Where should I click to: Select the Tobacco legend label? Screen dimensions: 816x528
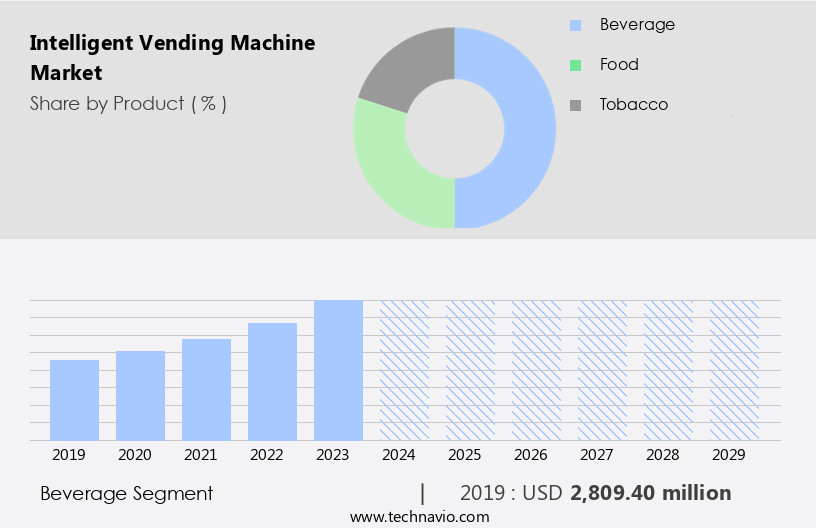click(x=634, y=104)
